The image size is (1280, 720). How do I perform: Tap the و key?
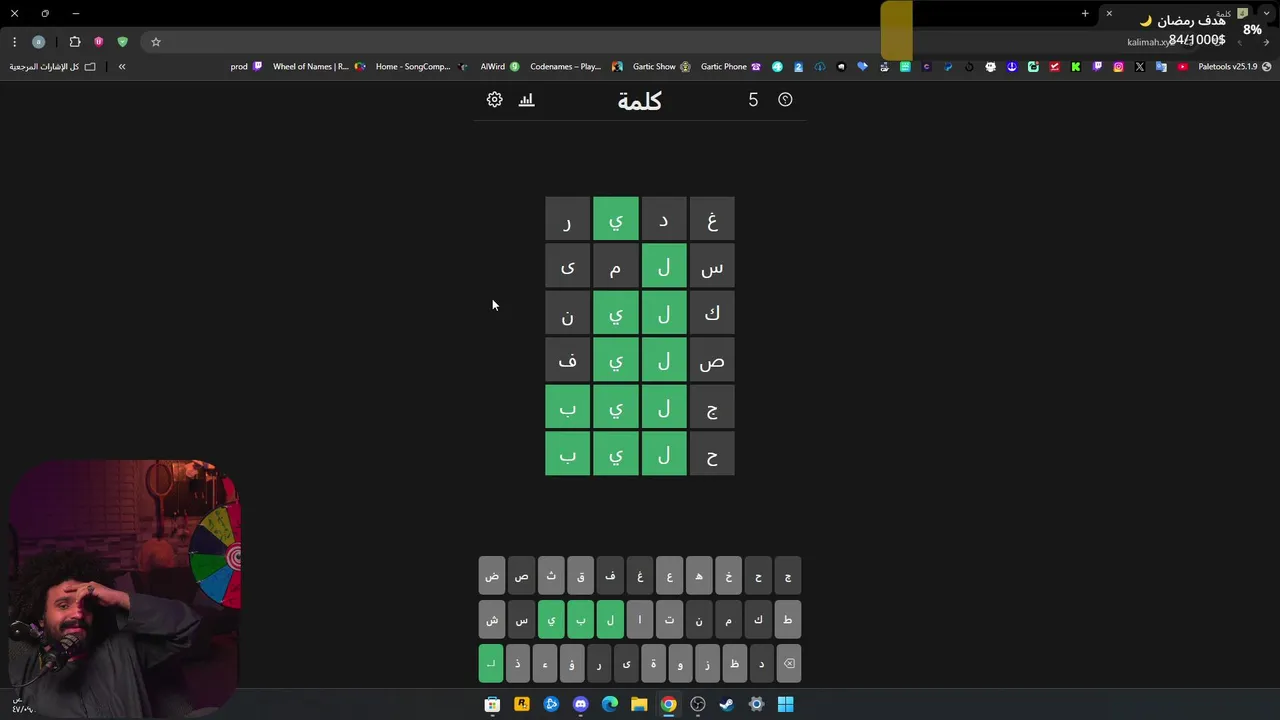tap(680, 663)
